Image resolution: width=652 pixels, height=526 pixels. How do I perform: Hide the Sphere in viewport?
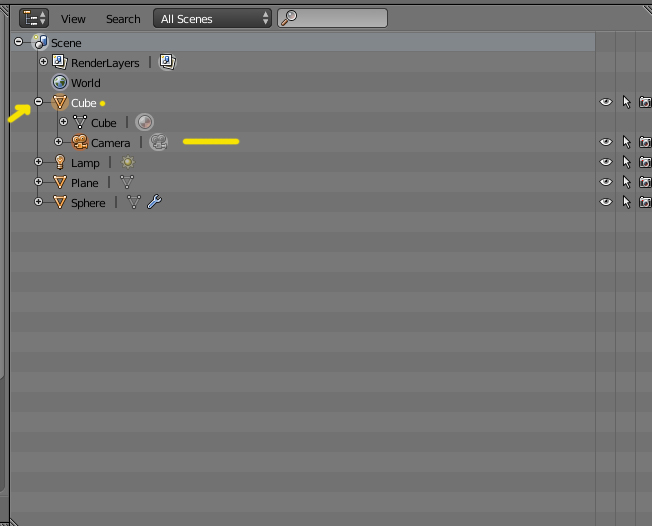(x=606, y=202)
